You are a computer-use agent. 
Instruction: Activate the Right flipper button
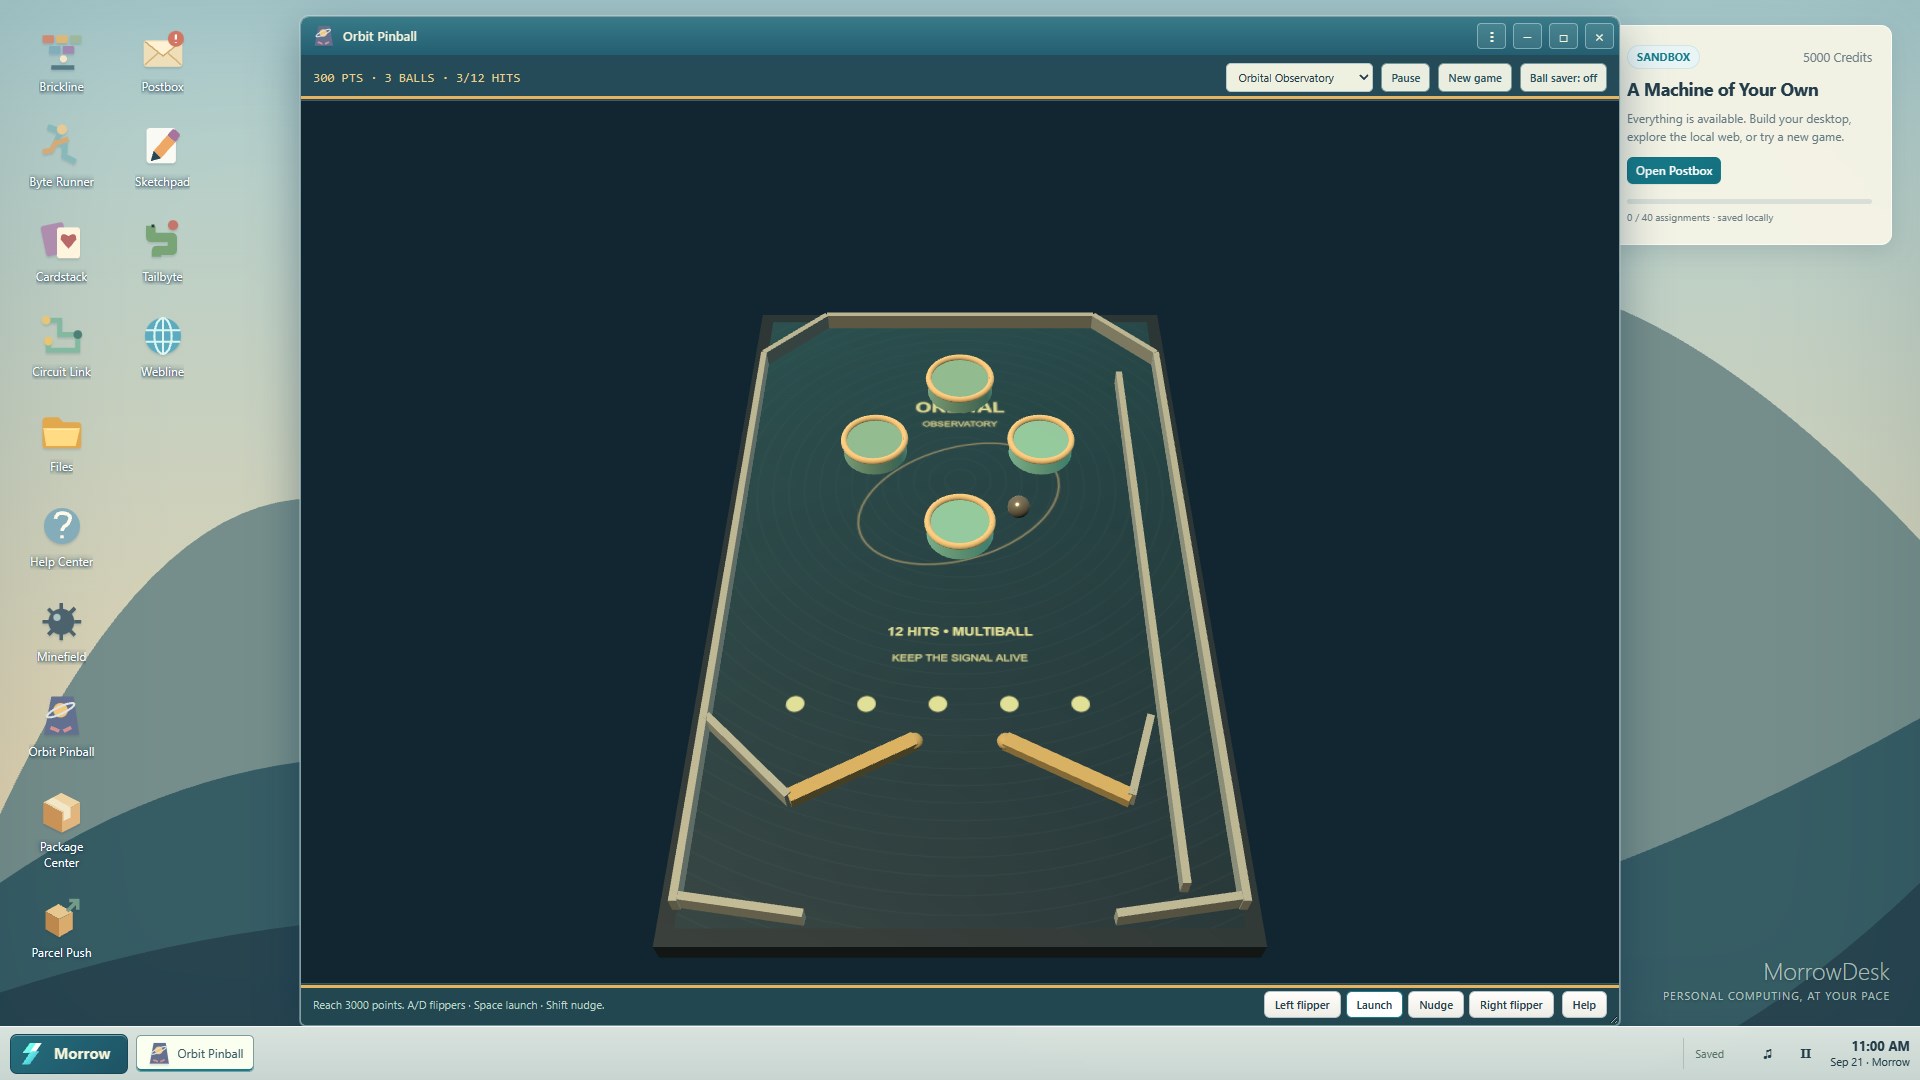pos(1511,1005)
